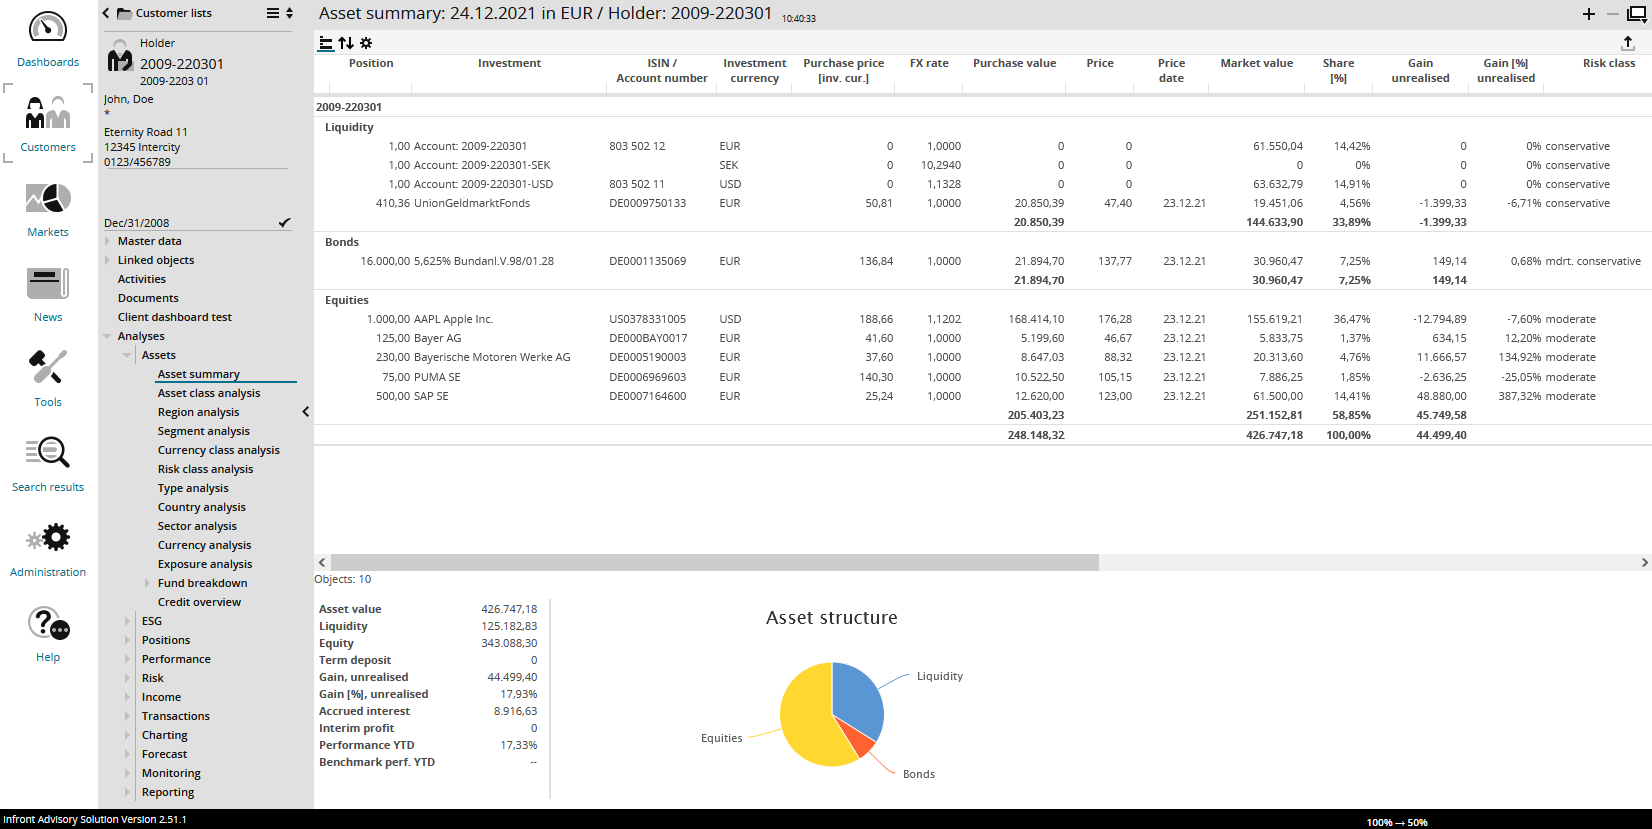1652x829 pixels.
Task: Select Risk class analysis in Assets menu
Action: [x=205, y=469]
